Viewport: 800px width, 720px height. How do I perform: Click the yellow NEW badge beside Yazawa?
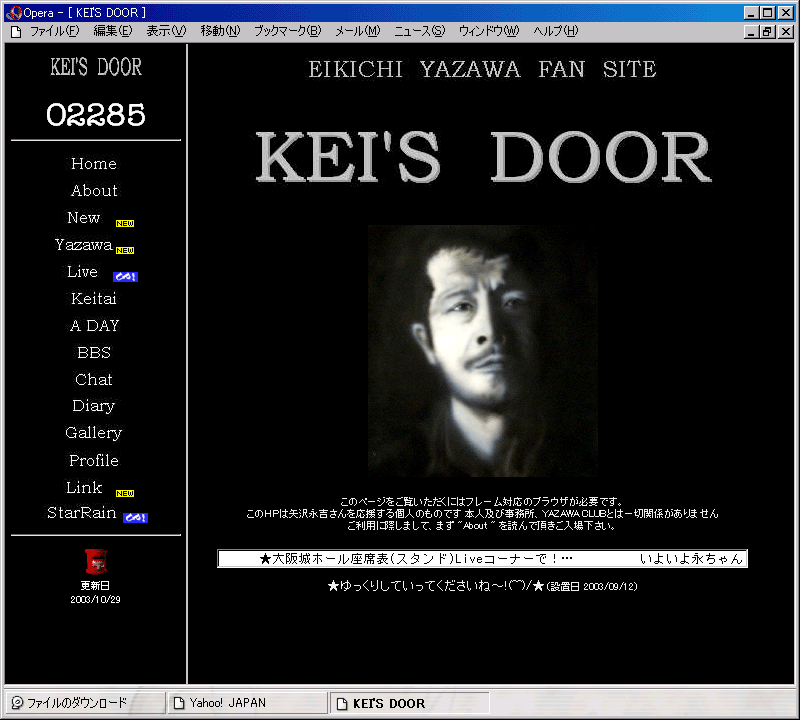124,251
